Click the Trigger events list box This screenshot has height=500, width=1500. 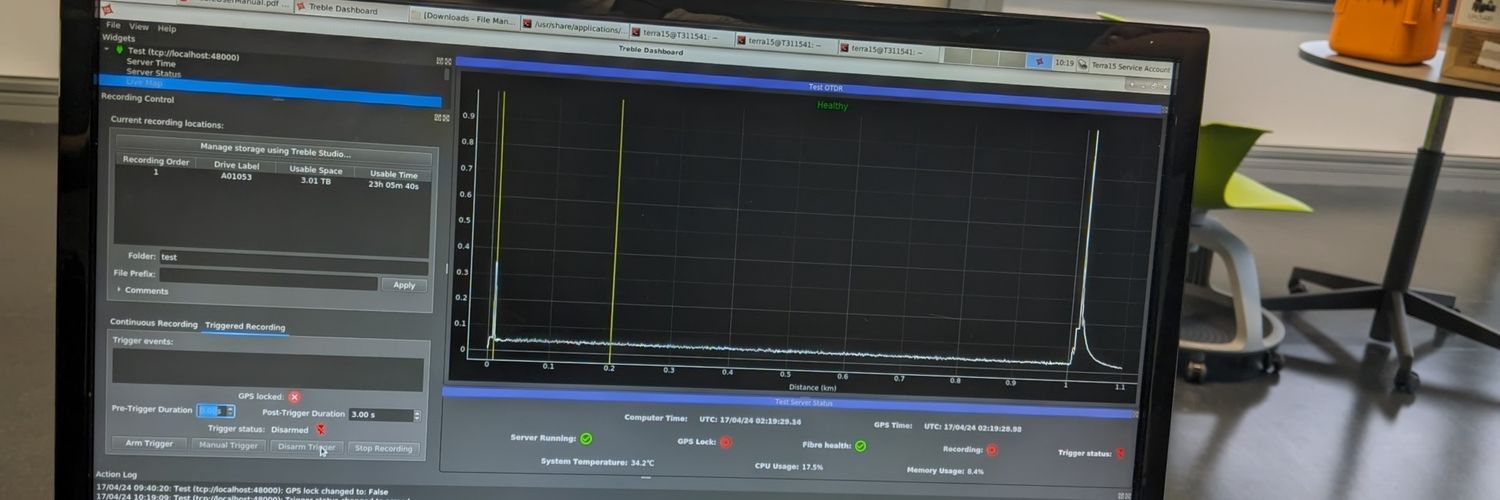pos(268,369)
